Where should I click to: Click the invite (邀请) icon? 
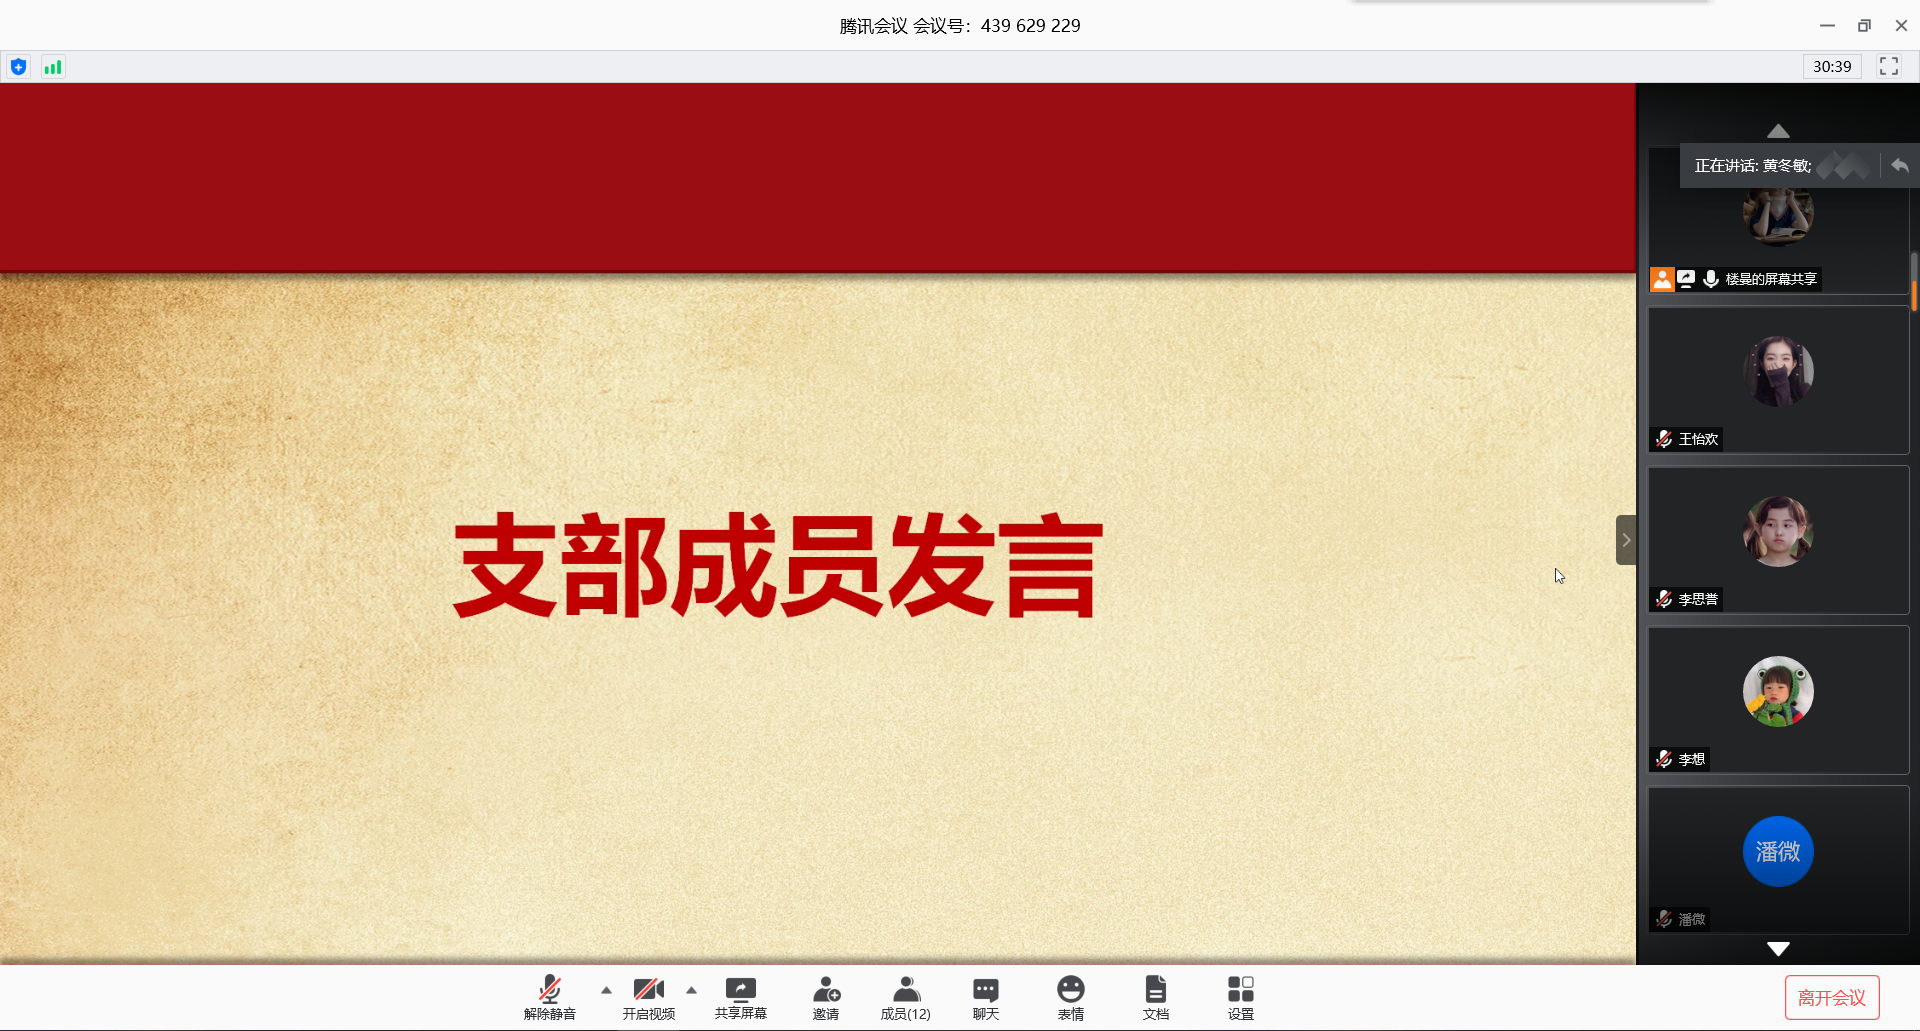pos(826,997)
